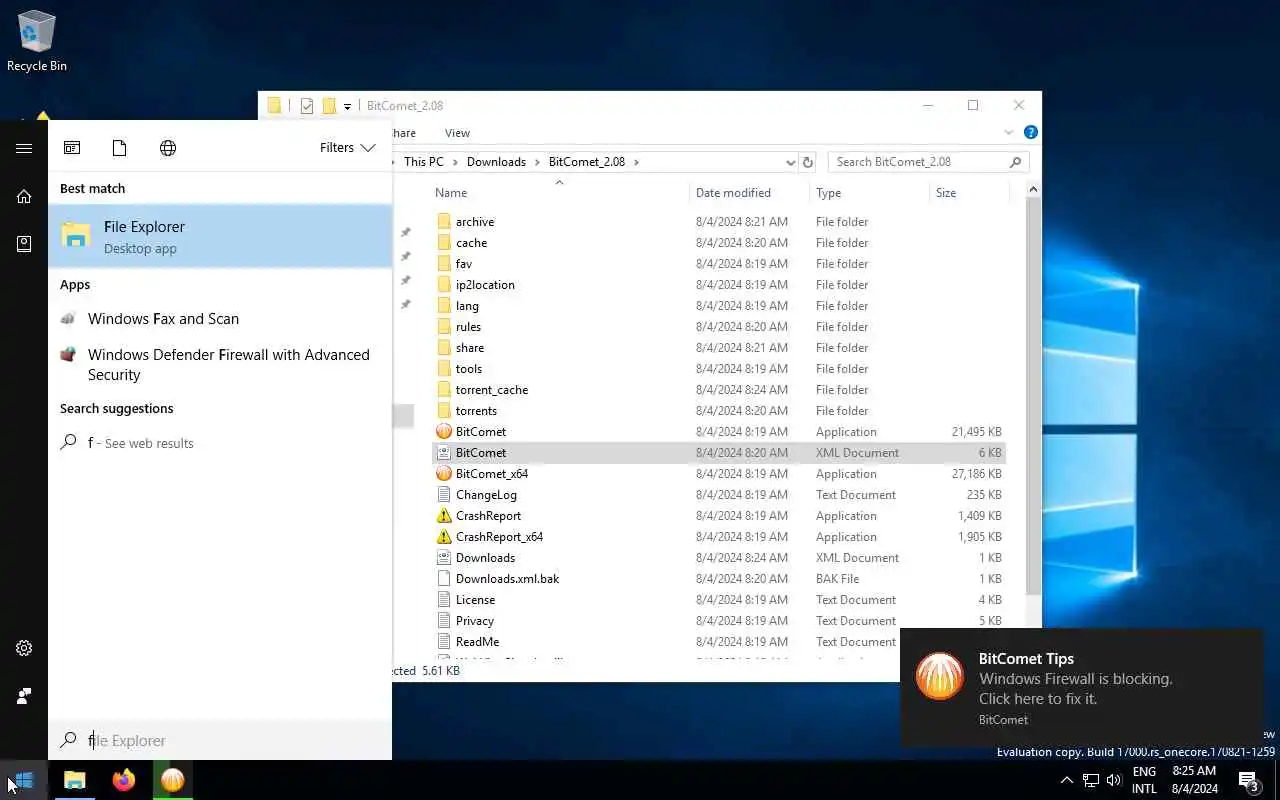Viewport: 1280px width, 800px height.
Task: Open File Explorer help icon
Action: coord(1031,132)
